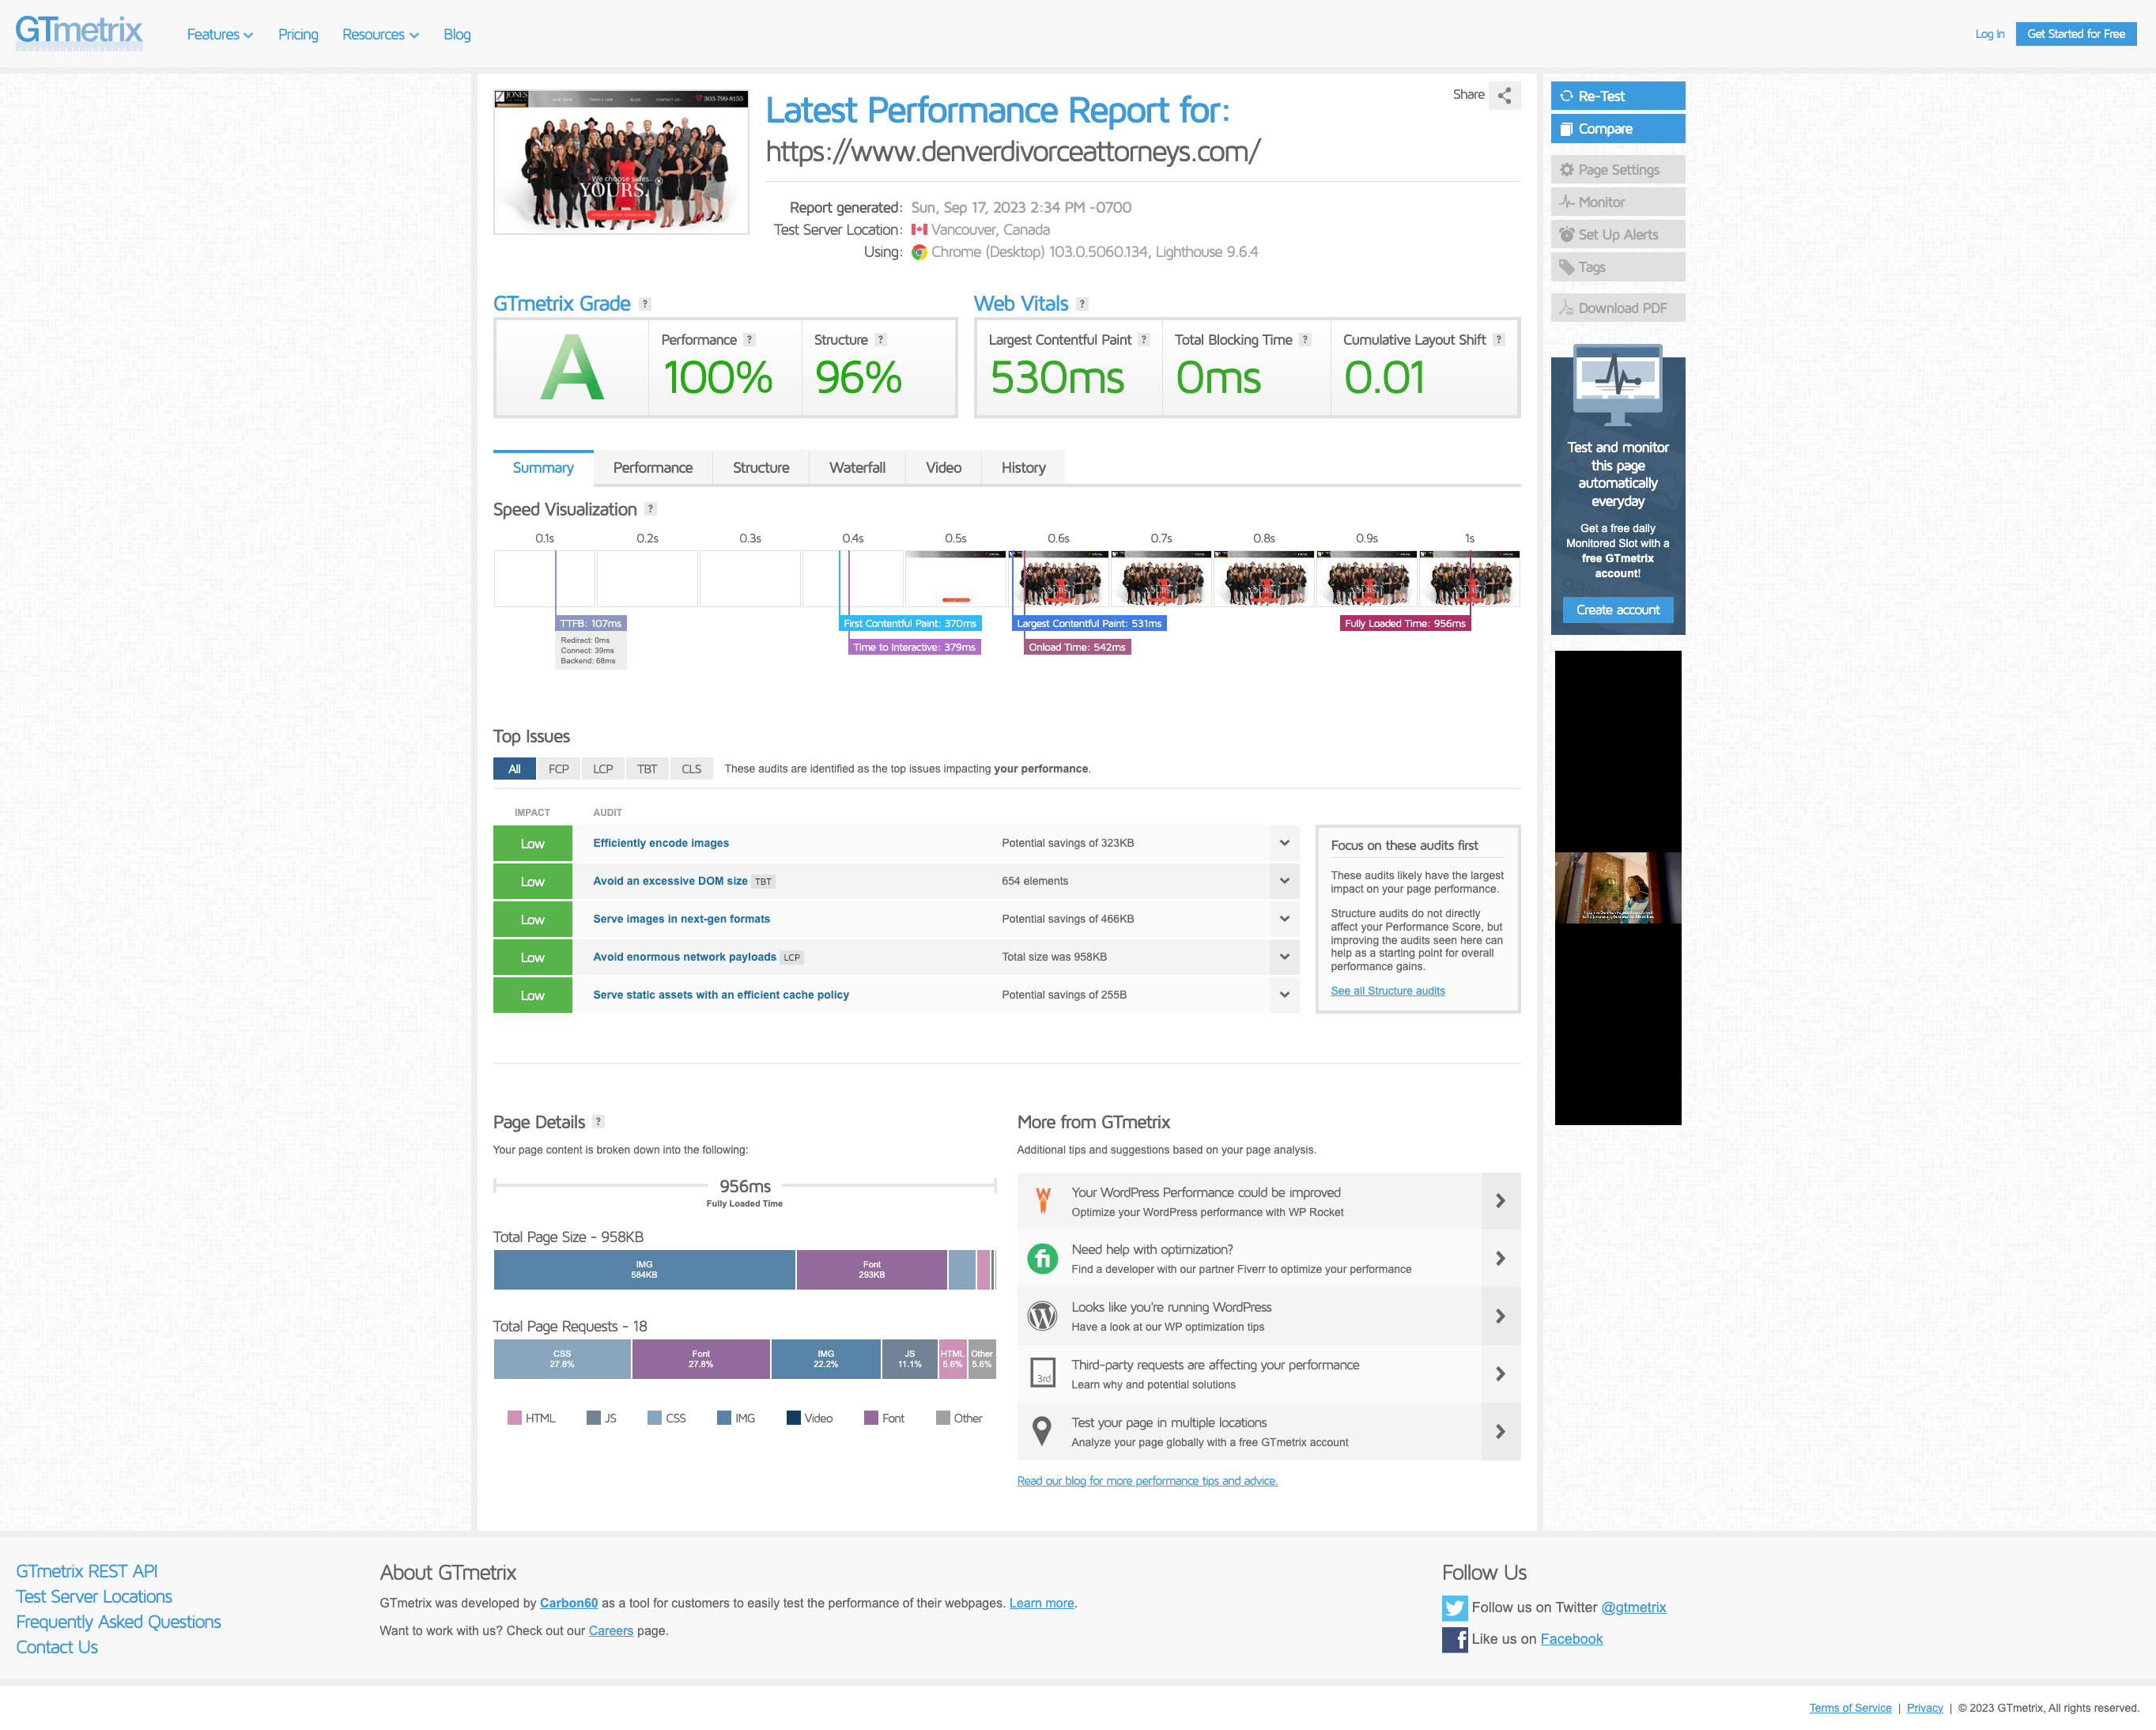Screen dimensions: 2156x1730
Task: Click the GTmetrix Grade help question mark
Action: 645,304
